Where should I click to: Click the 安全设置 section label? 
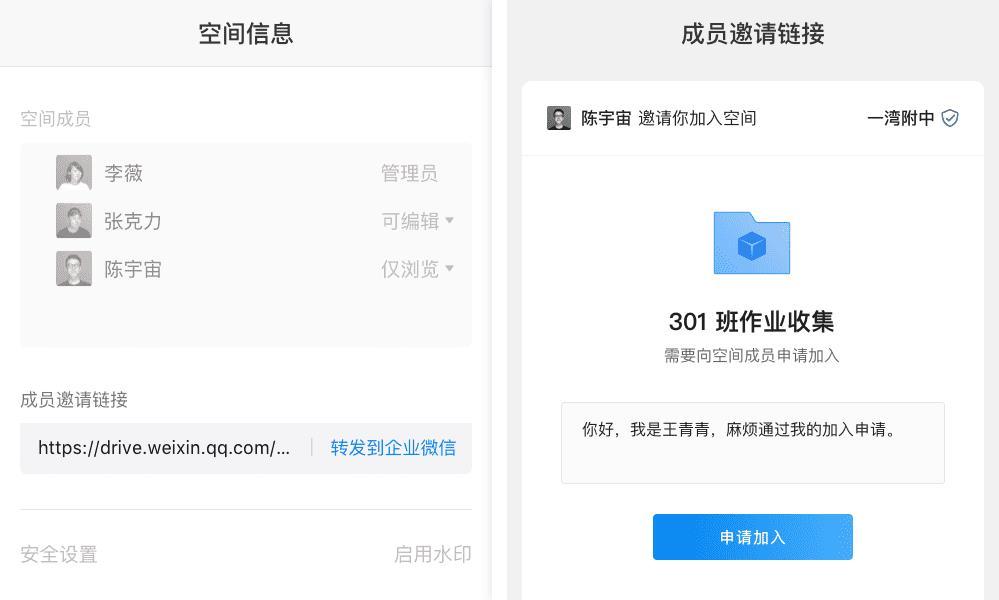(x=59, y=554)
